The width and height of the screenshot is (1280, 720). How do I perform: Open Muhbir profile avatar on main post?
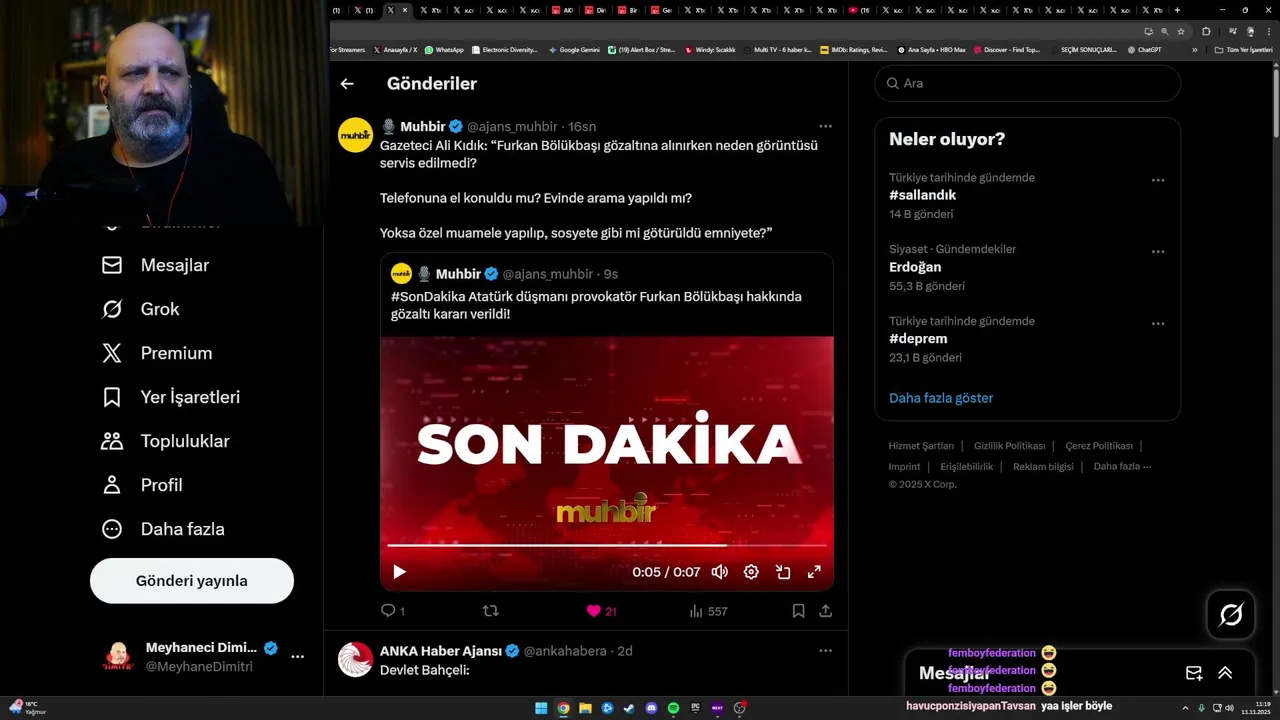coord(355,134)
